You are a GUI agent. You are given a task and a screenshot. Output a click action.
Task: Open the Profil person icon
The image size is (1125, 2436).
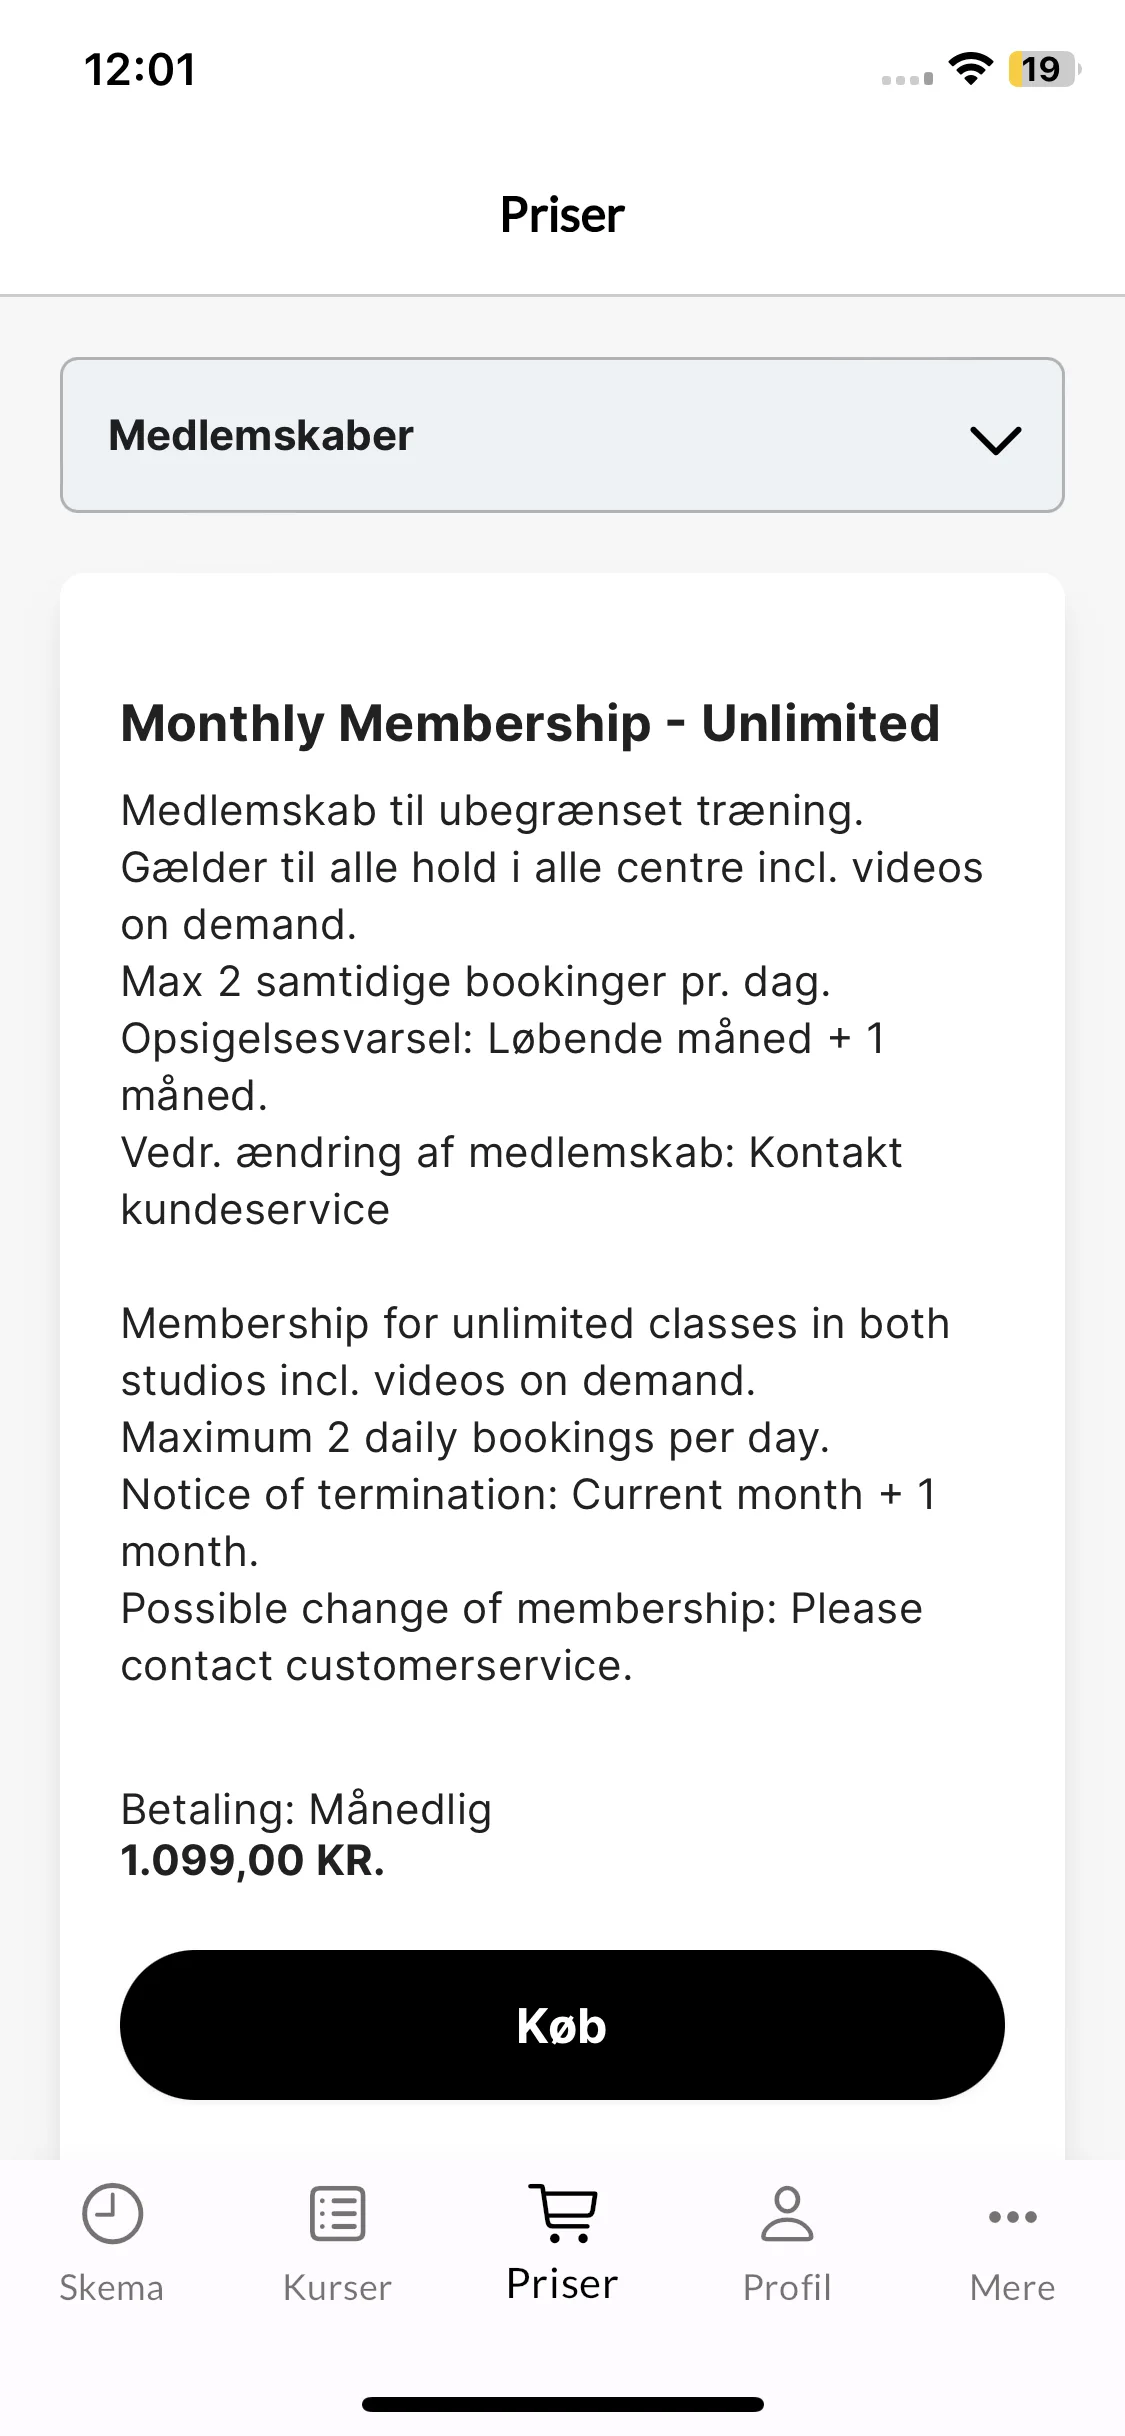pos(787,2213)
